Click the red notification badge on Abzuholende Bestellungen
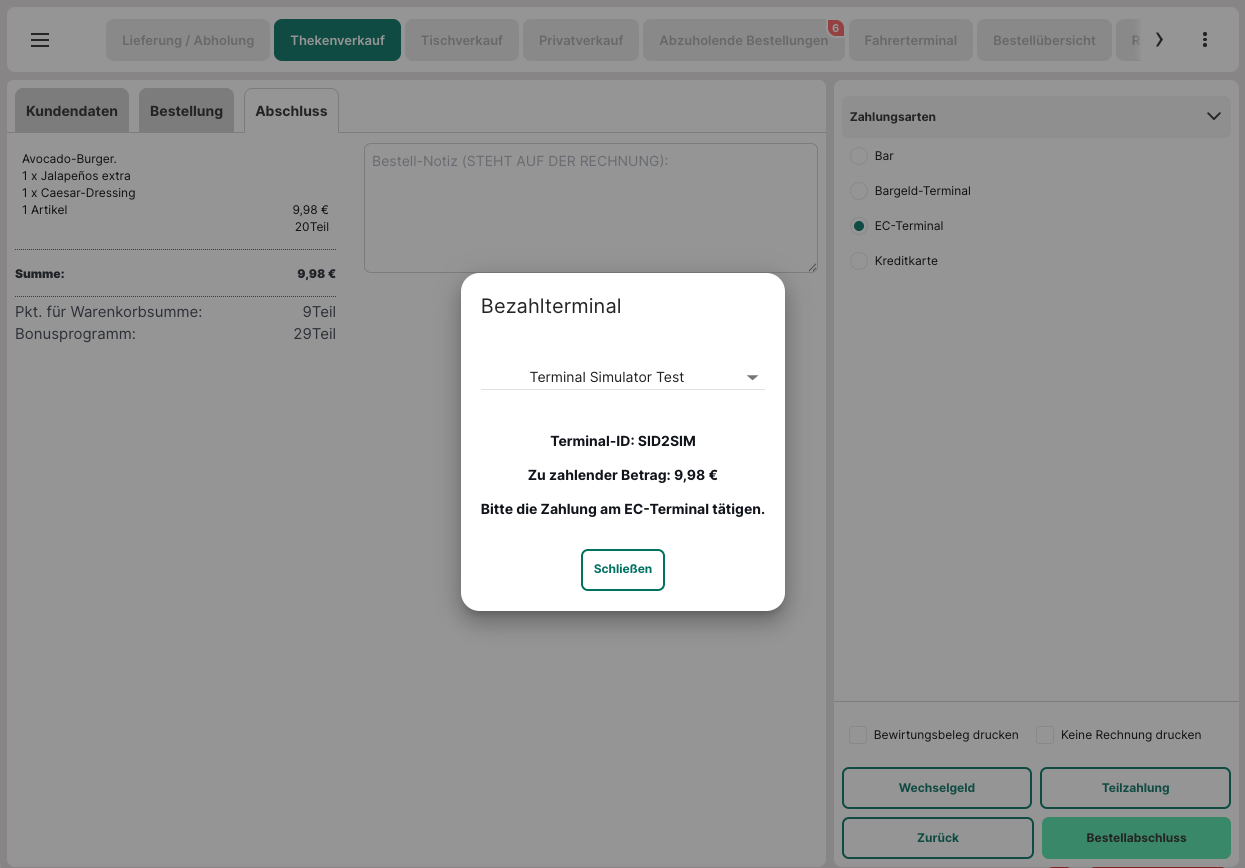The width and height of the screenshot is (1245, 868). tap(835, 28)
